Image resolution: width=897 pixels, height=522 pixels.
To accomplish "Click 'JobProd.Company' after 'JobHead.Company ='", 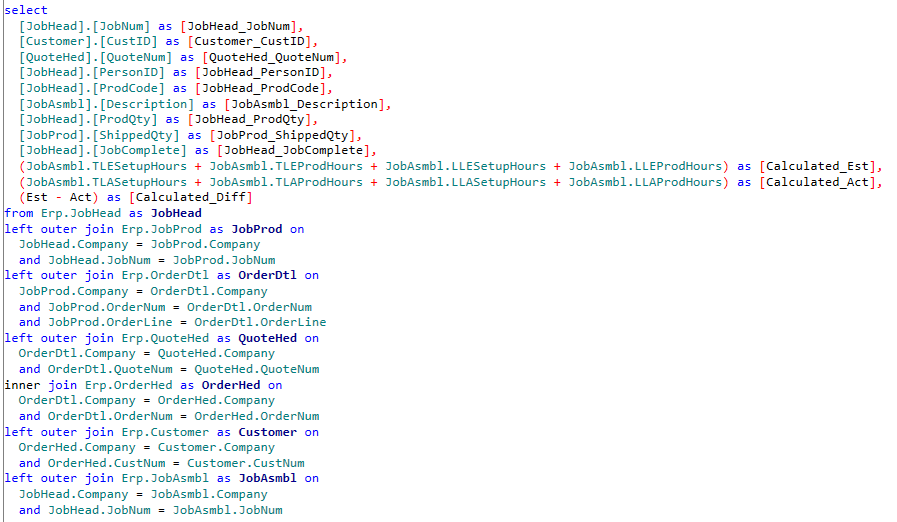I will [205, 244].
